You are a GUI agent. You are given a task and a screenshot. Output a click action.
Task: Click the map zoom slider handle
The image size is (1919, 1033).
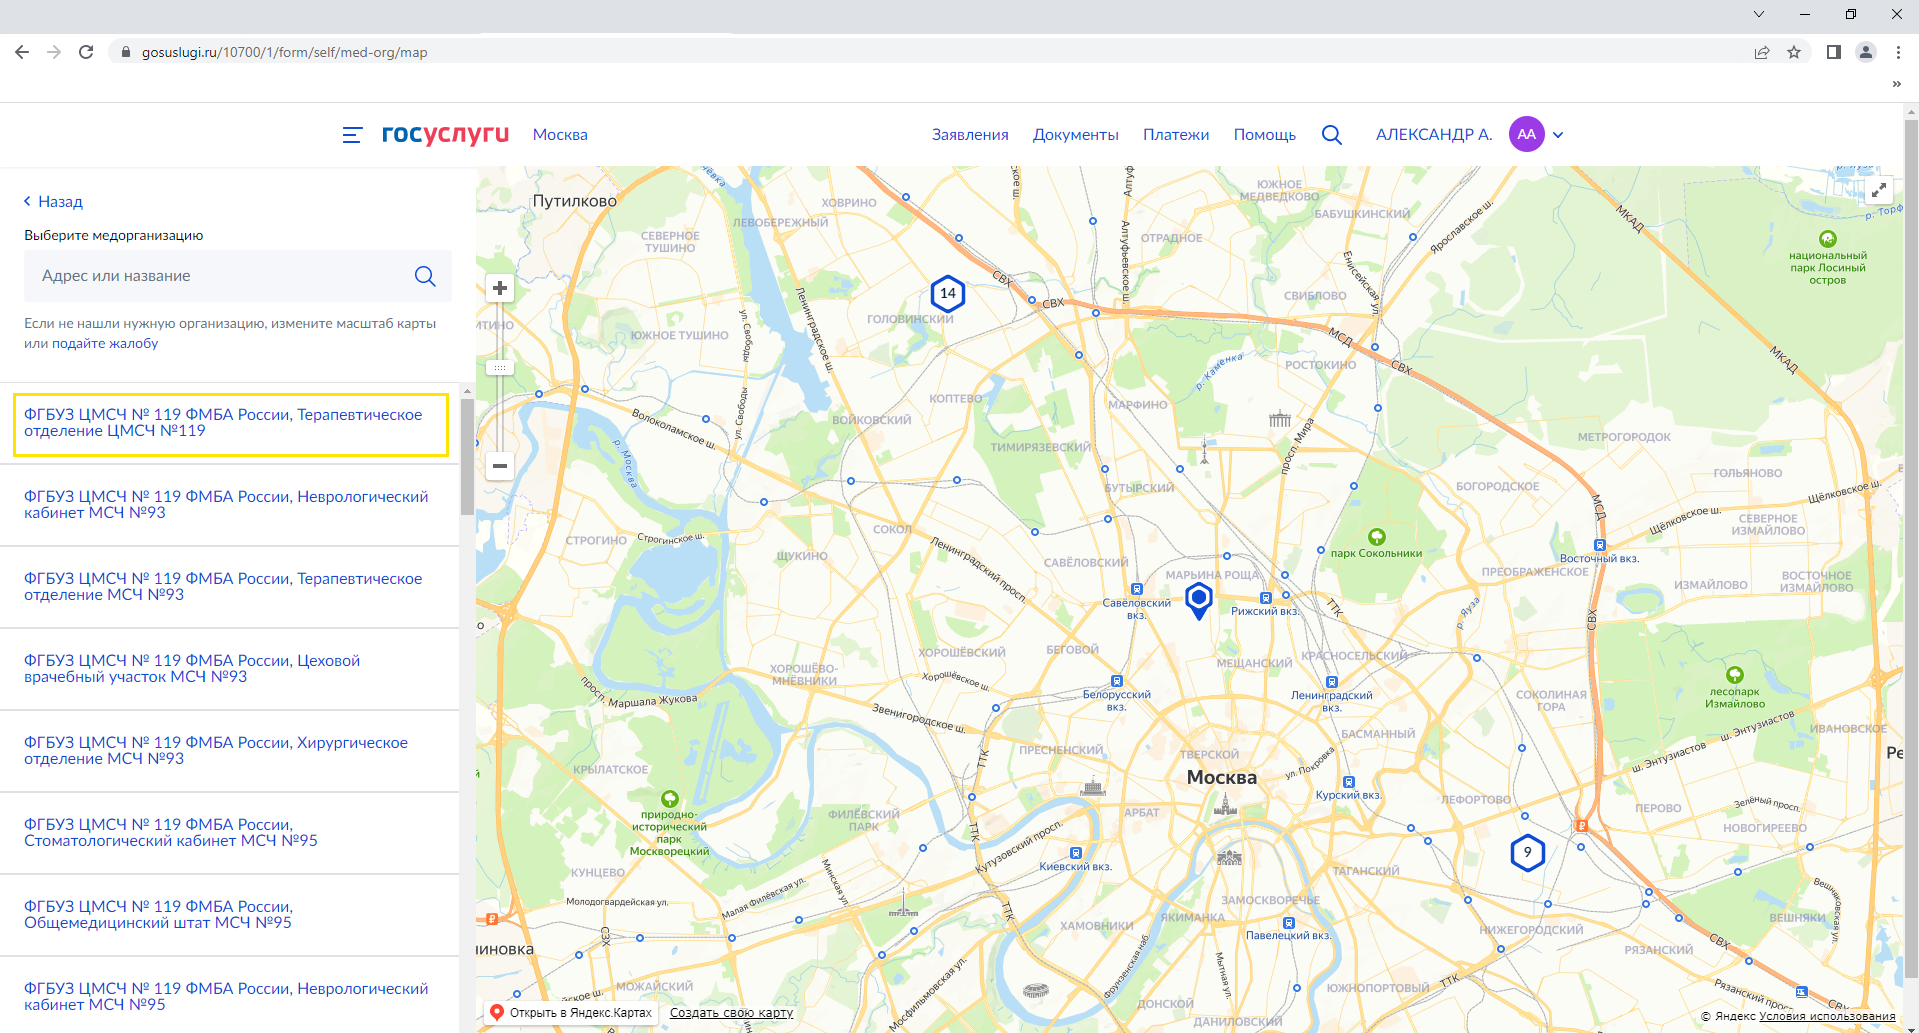pyautogui.click(x=500, y=368)
